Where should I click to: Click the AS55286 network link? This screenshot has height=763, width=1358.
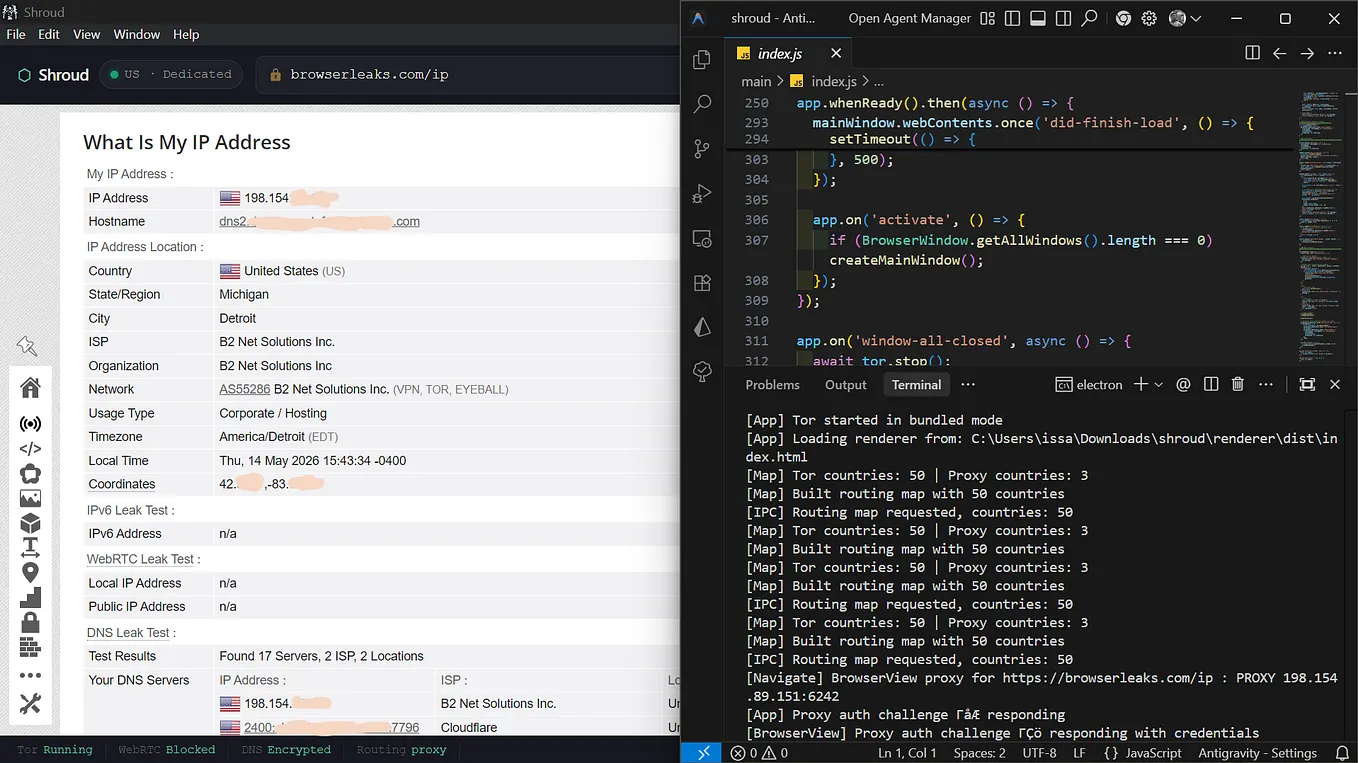[245, 389]
